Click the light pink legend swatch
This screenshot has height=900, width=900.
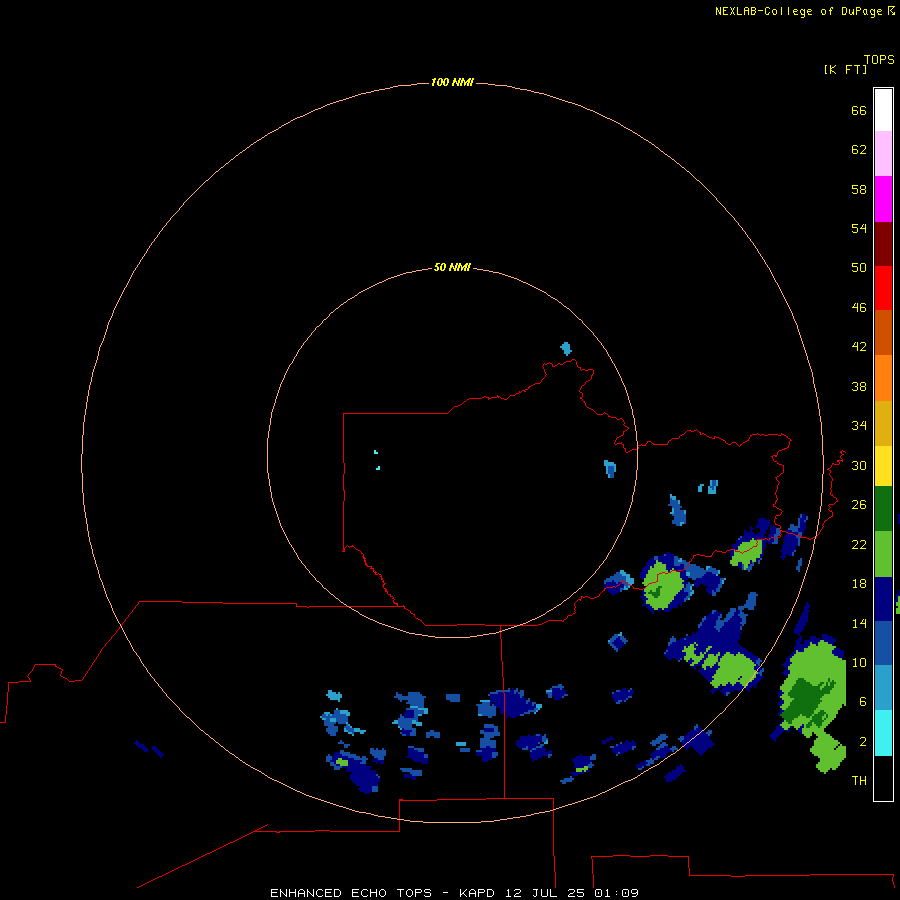pyautogui.click(x=883, y=153)
